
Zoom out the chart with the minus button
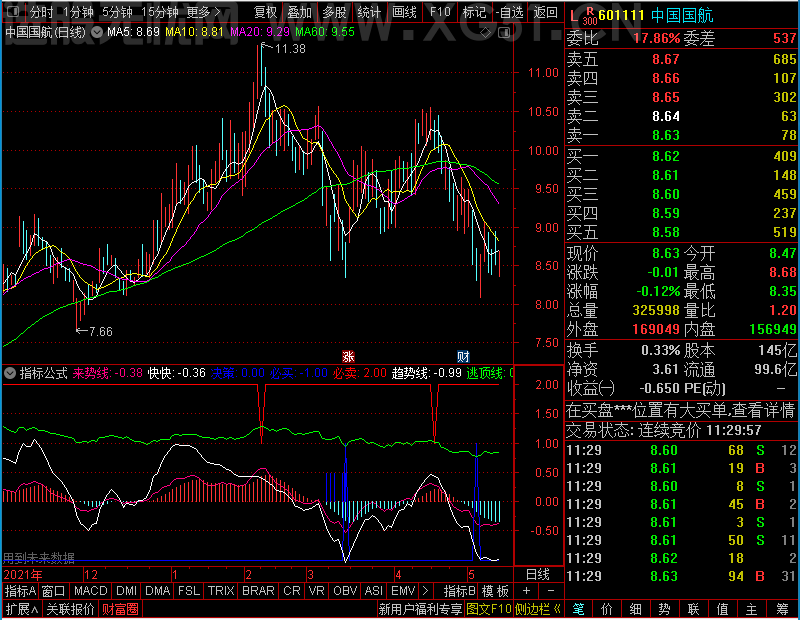(551, 591)
